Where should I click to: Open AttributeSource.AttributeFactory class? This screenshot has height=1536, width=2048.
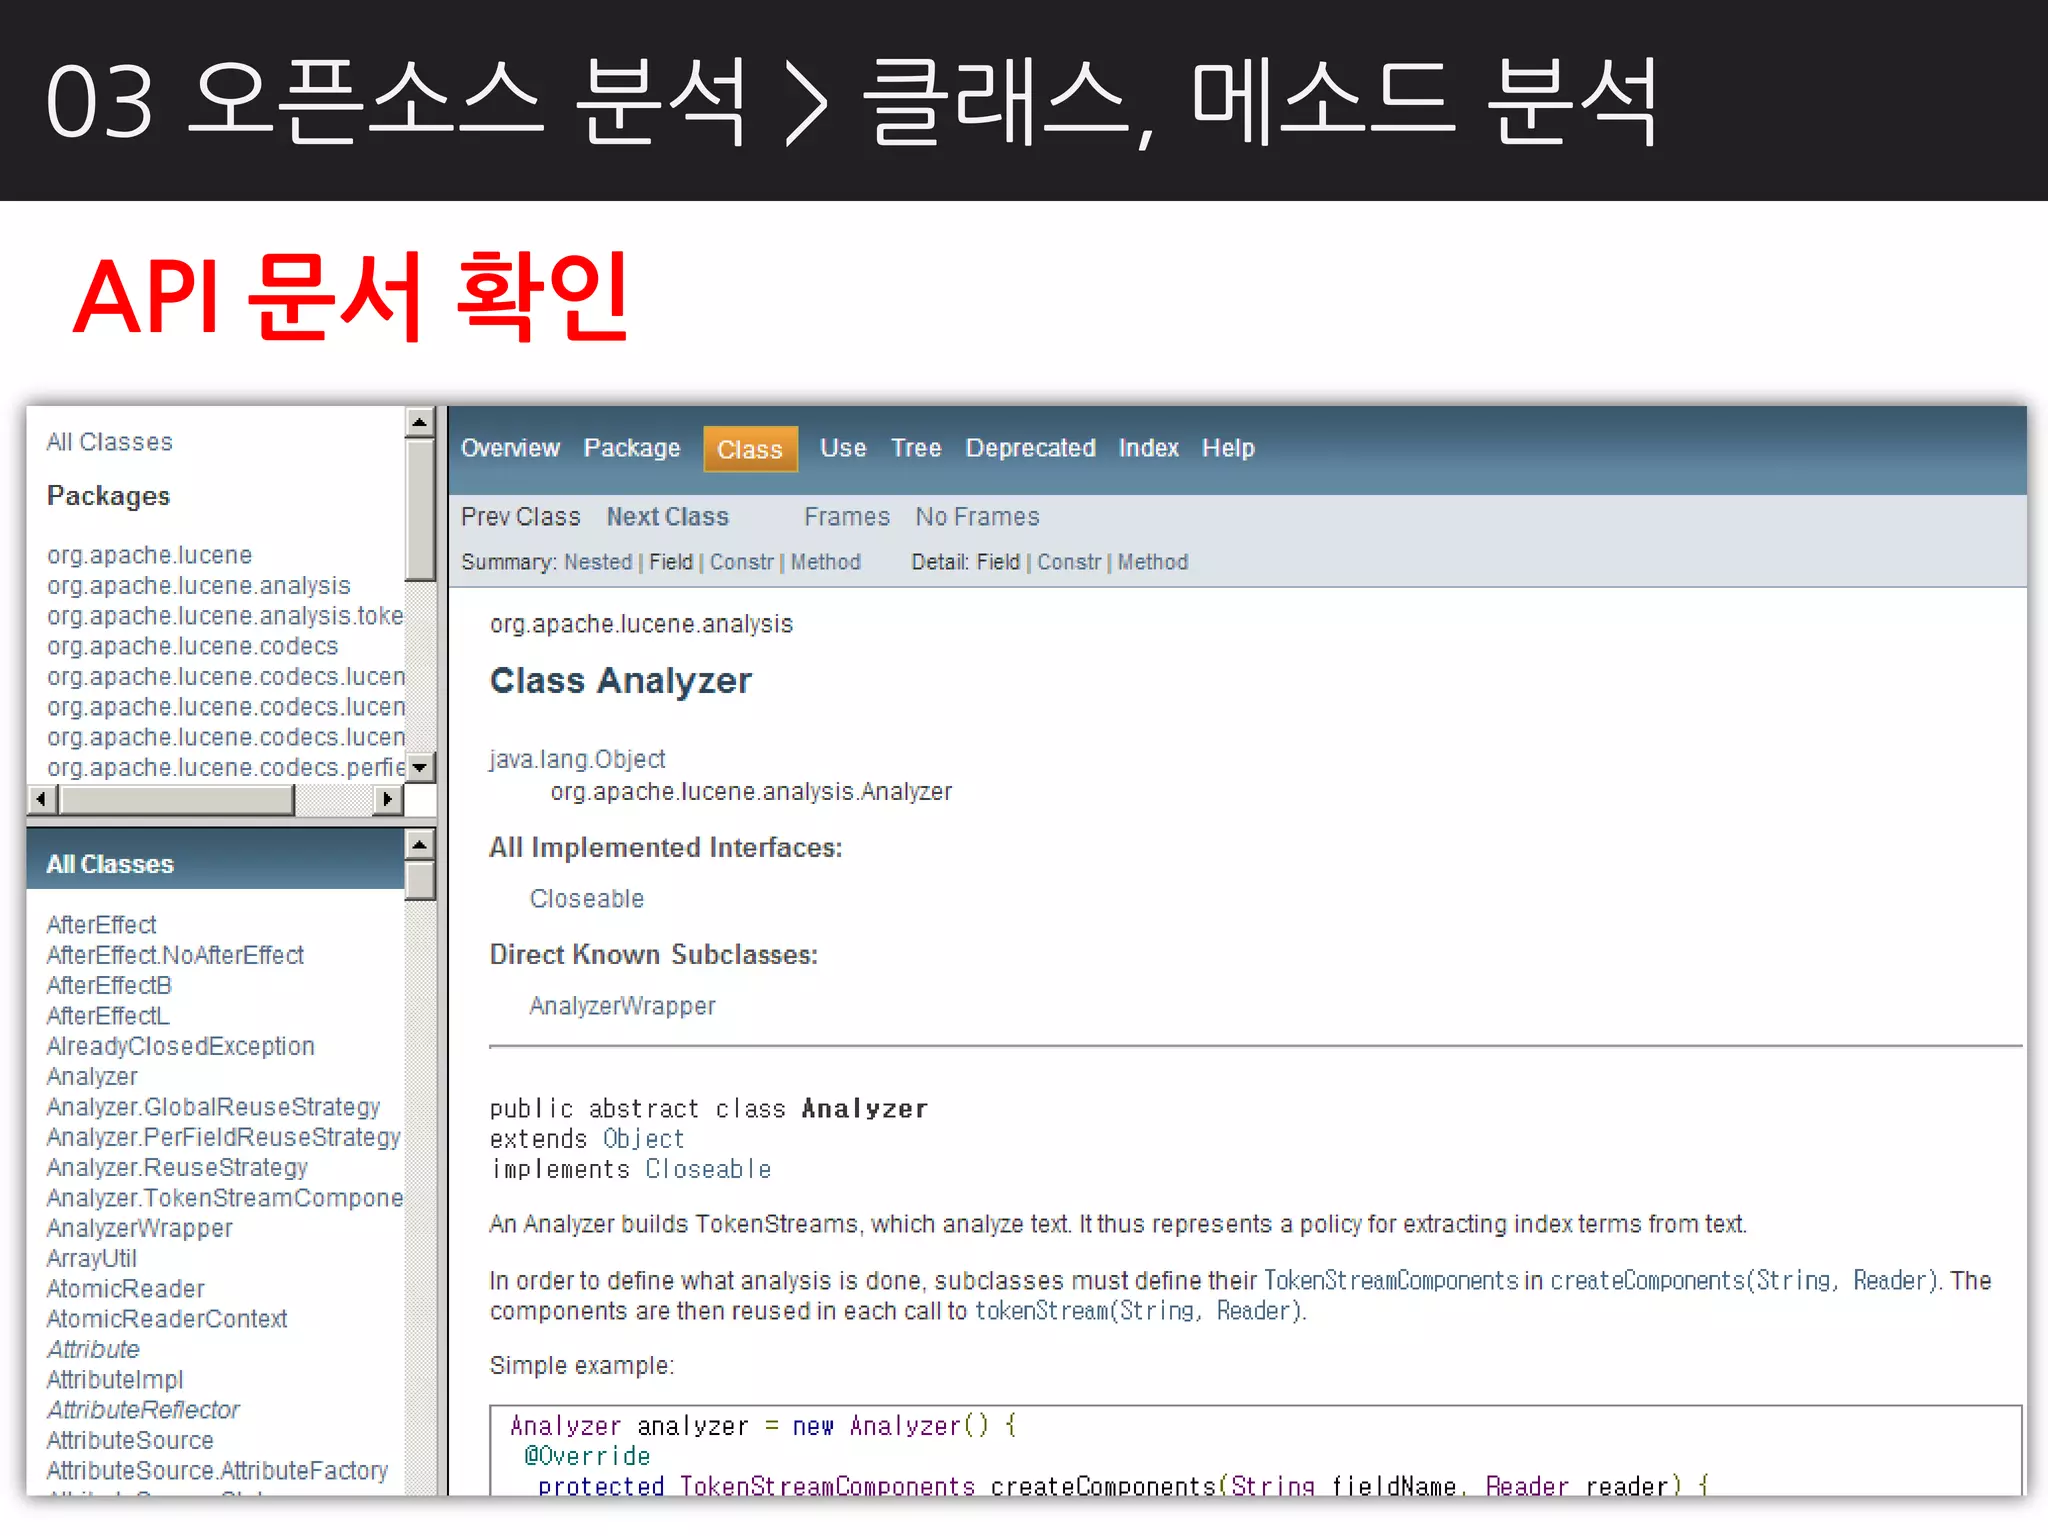click(217, 1471)
